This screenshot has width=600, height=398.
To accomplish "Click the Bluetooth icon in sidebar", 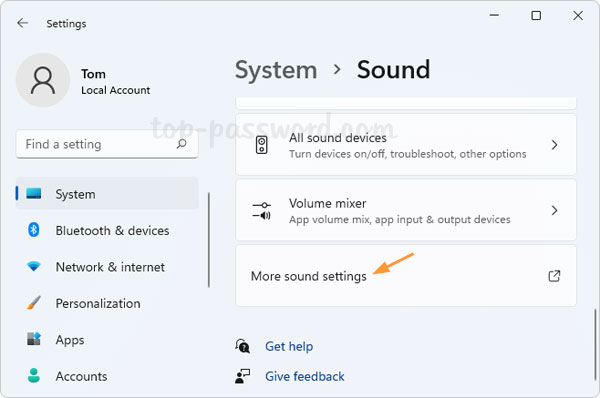I will click(34, 230).
